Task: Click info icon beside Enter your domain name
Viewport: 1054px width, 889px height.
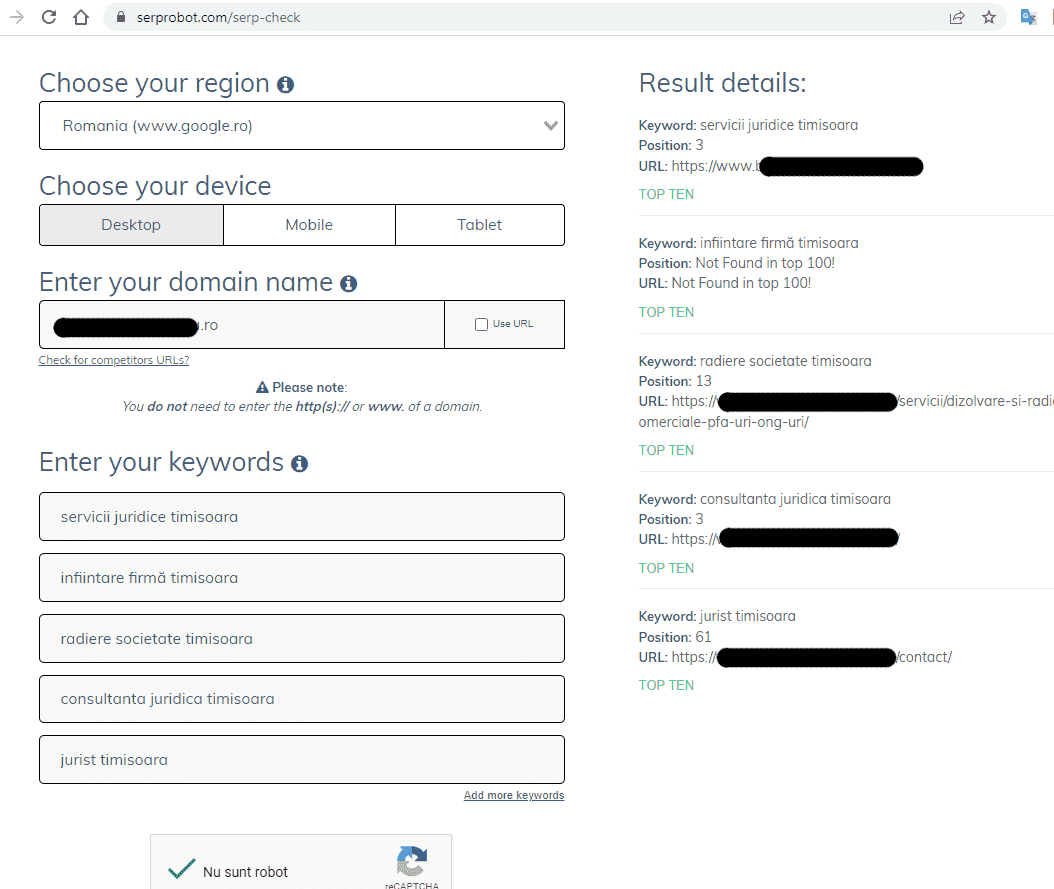Action: click(348, 284)
